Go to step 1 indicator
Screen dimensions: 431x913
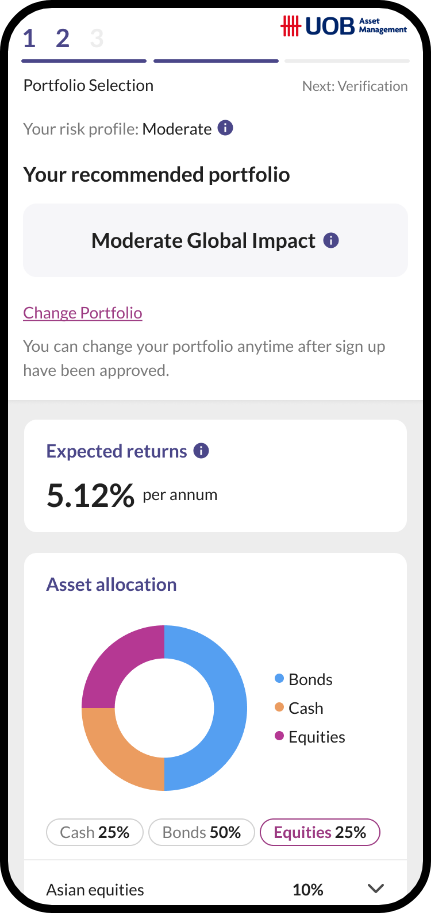coord(29,38)
